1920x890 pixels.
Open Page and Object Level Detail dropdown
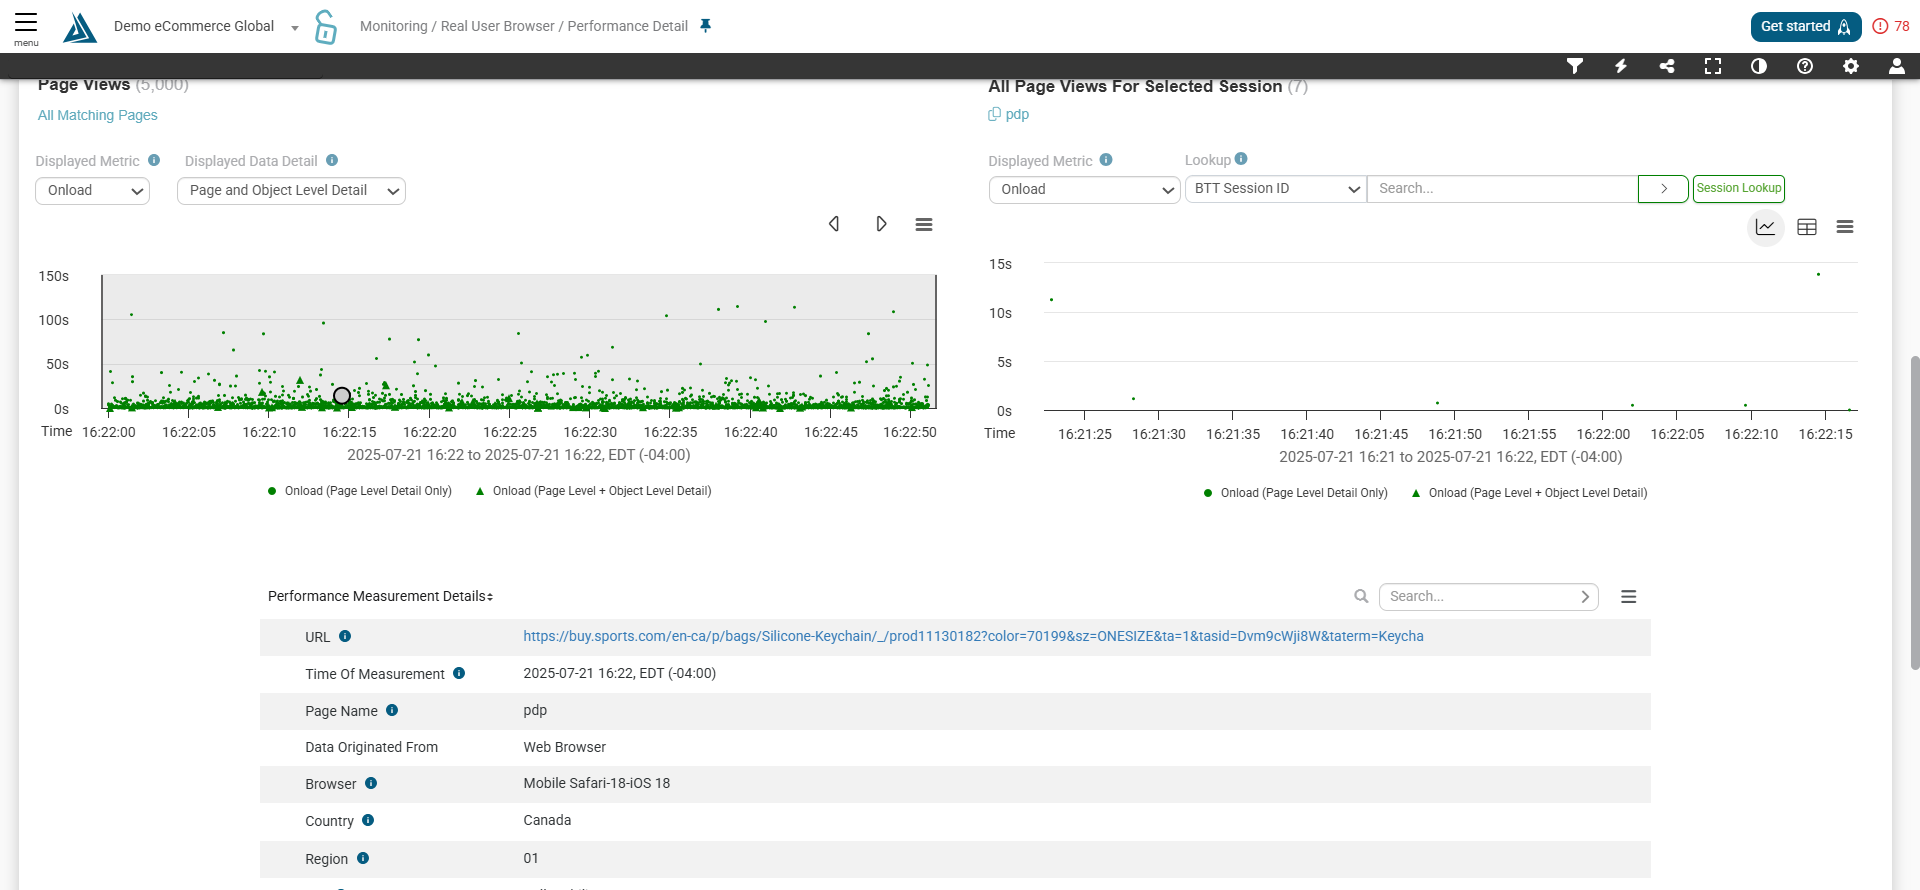291,191
